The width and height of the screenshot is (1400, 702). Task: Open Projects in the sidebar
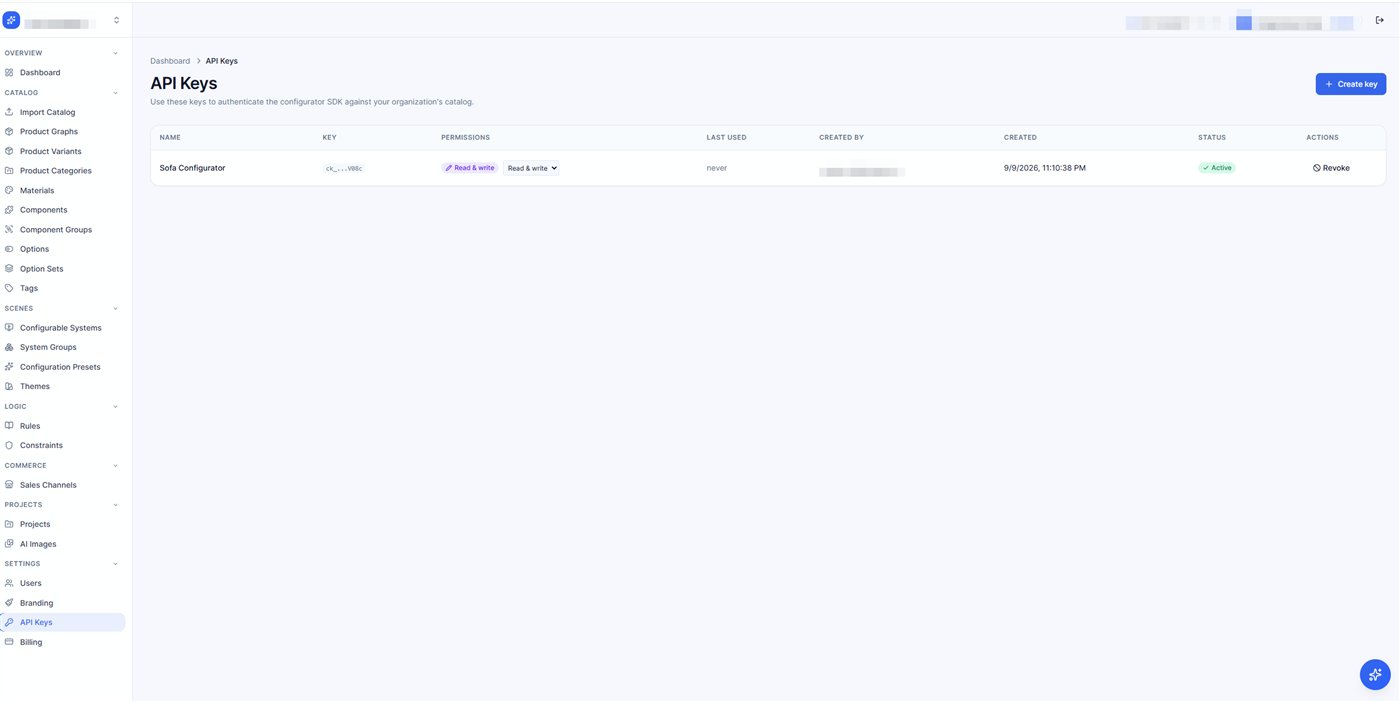63,524
